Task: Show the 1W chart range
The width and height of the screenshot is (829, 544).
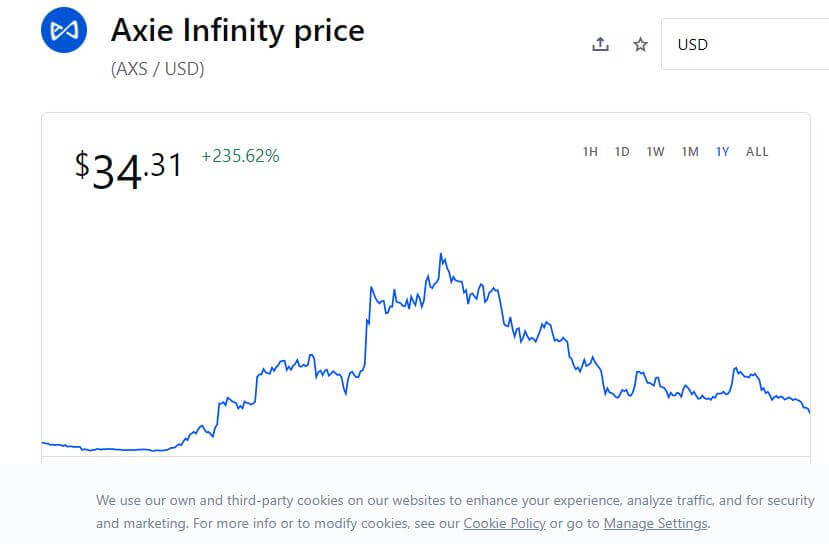Action: [656, 152]
